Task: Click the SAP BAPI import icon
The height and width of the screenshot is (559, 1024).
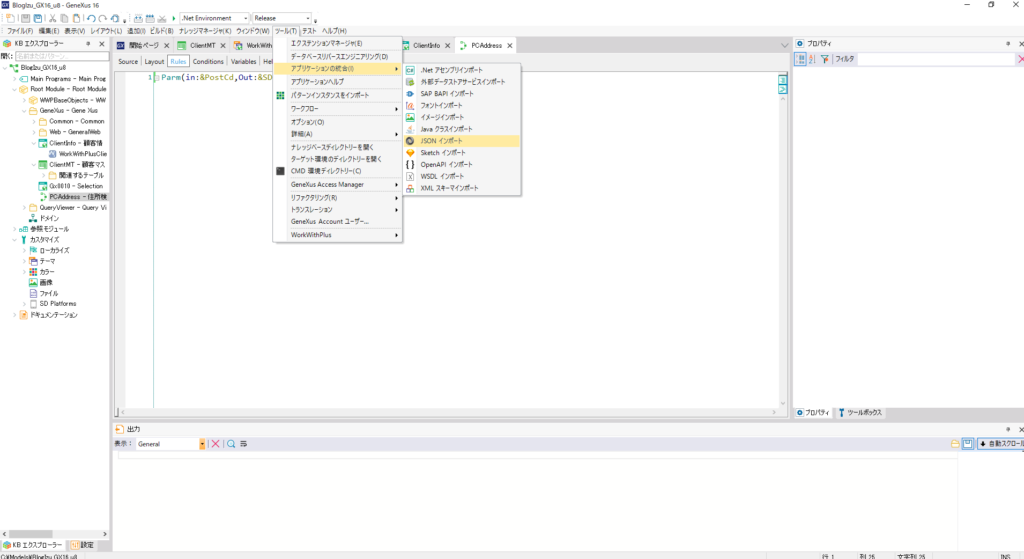Action: pos(410,93)
